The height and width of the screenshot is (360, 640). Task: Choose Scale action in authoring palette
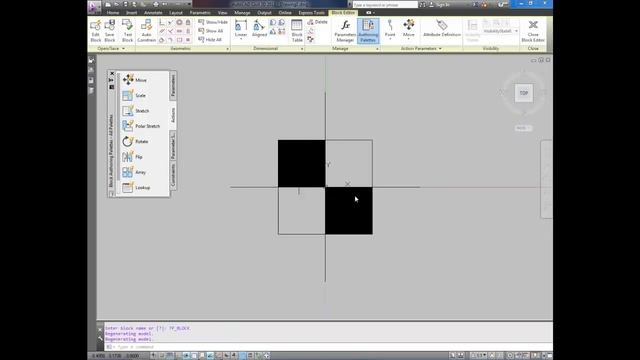coord(134,95)
